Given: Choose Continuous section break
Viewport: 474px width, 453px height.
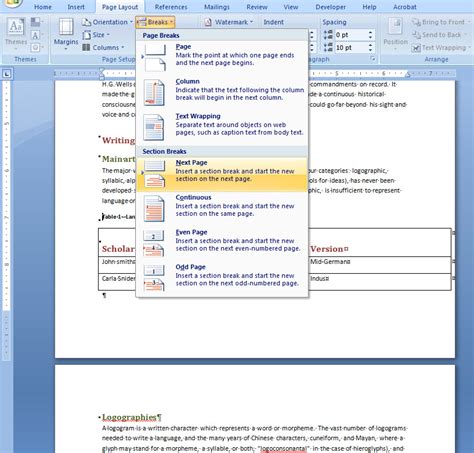Looking at the screenshot, I should click(222, 209).
